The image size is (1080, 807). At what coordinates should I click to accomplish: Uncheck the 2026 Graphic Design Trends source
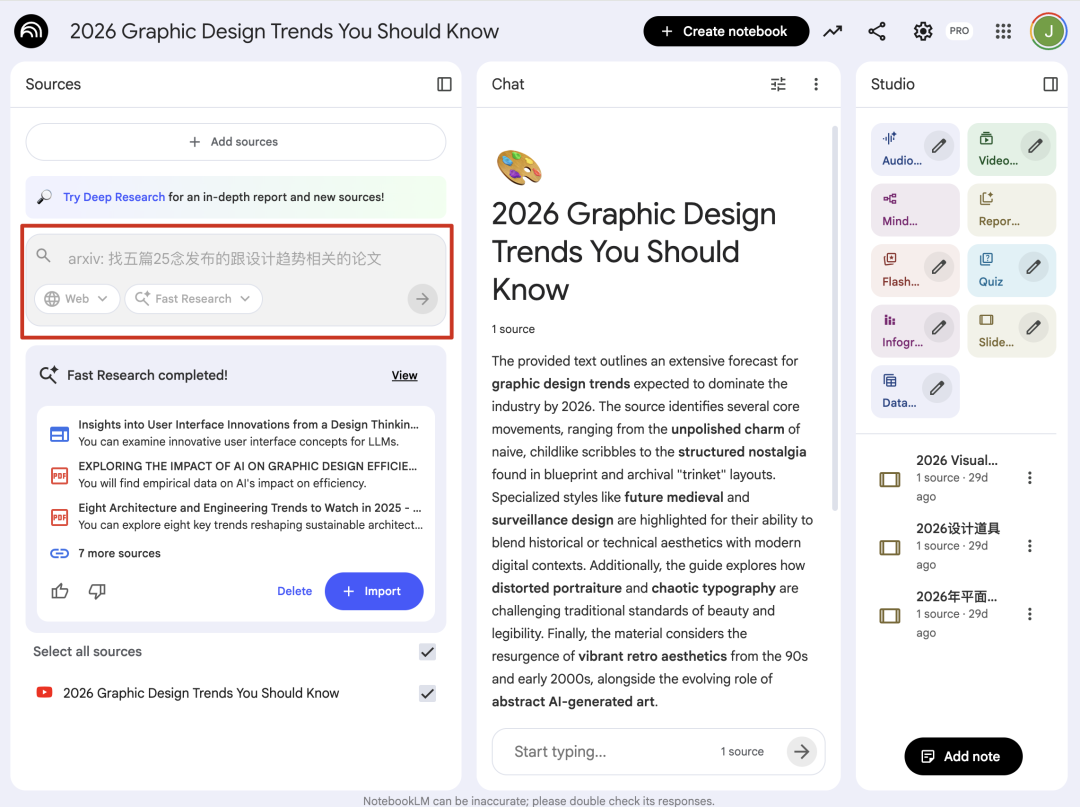[427, 693]
